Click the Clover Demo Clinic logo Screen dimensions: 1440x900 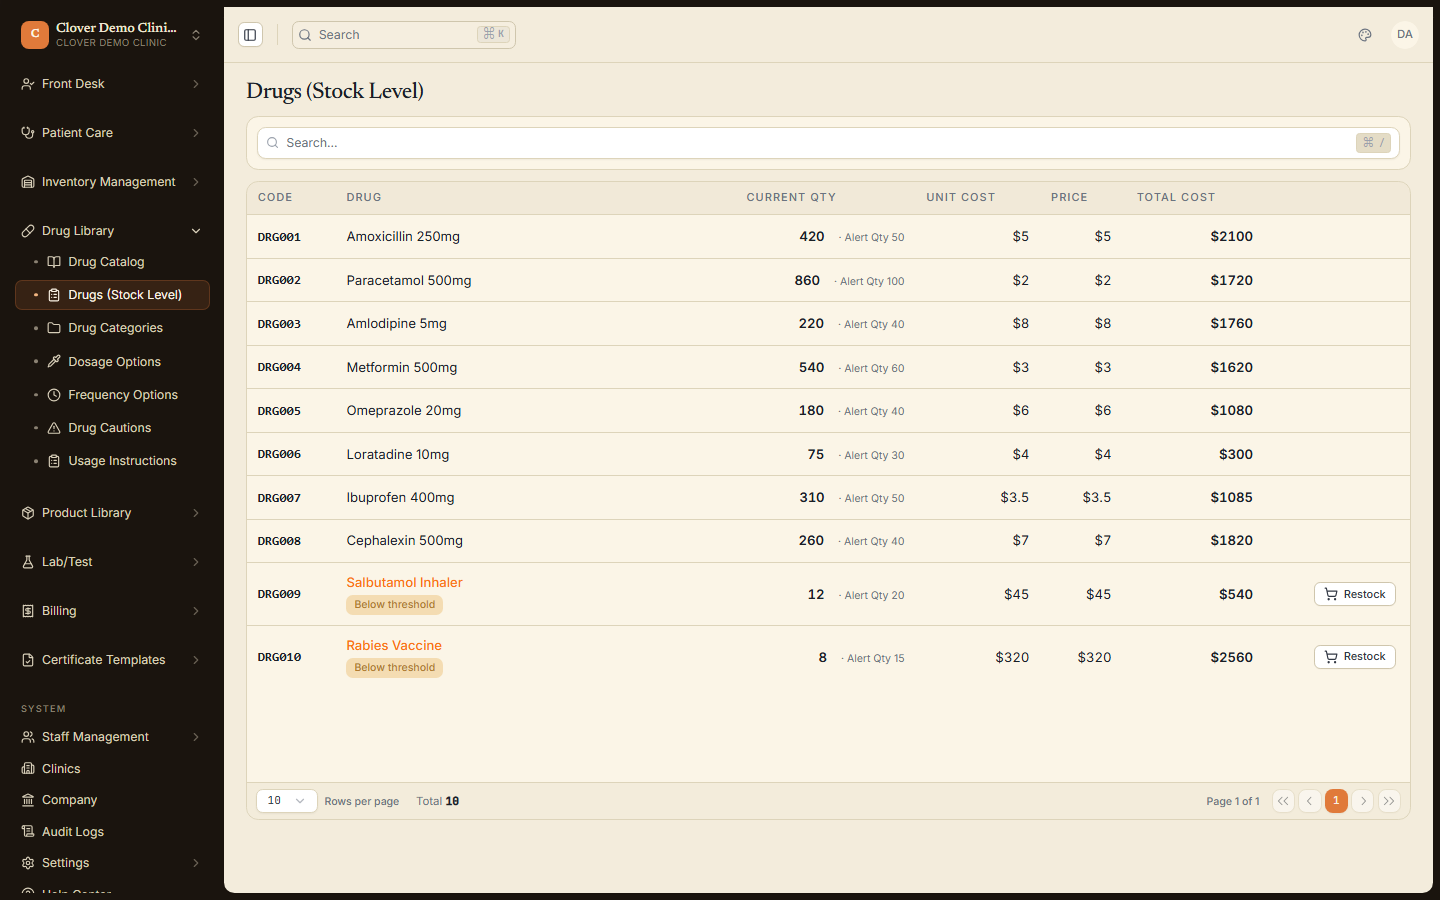(x=35, y=35)
